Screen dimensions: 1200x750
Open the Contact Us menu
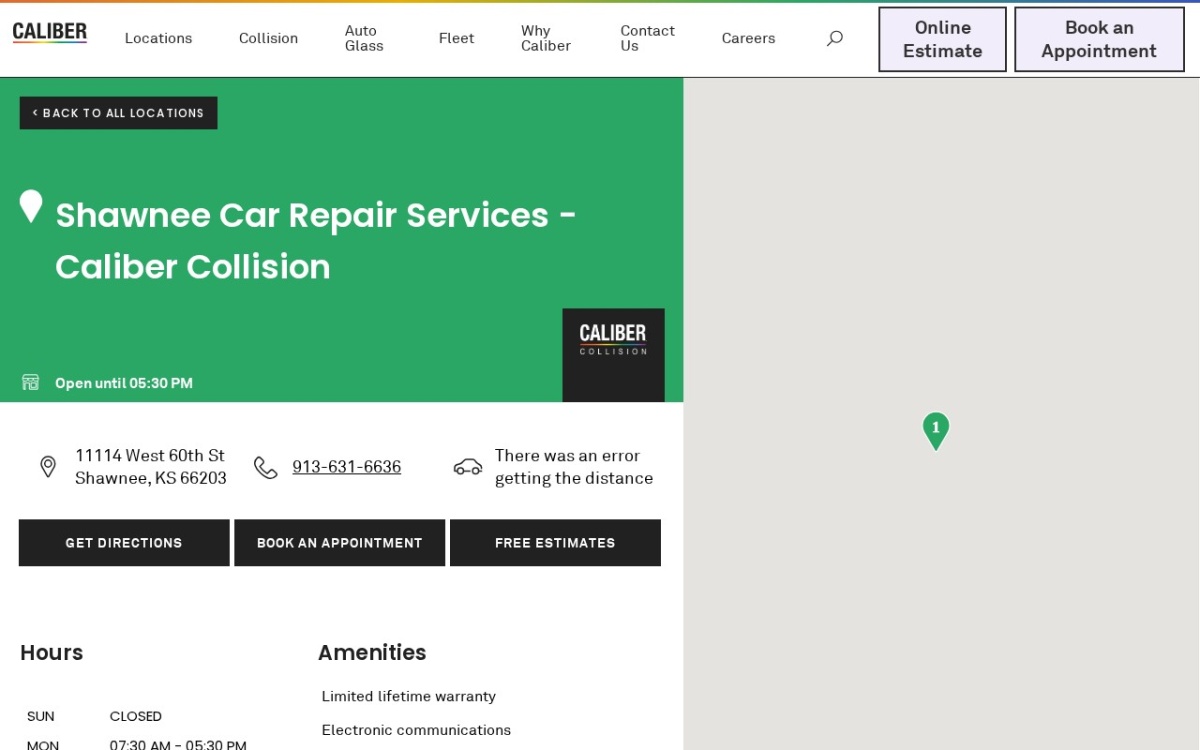[x=647, y=38]
